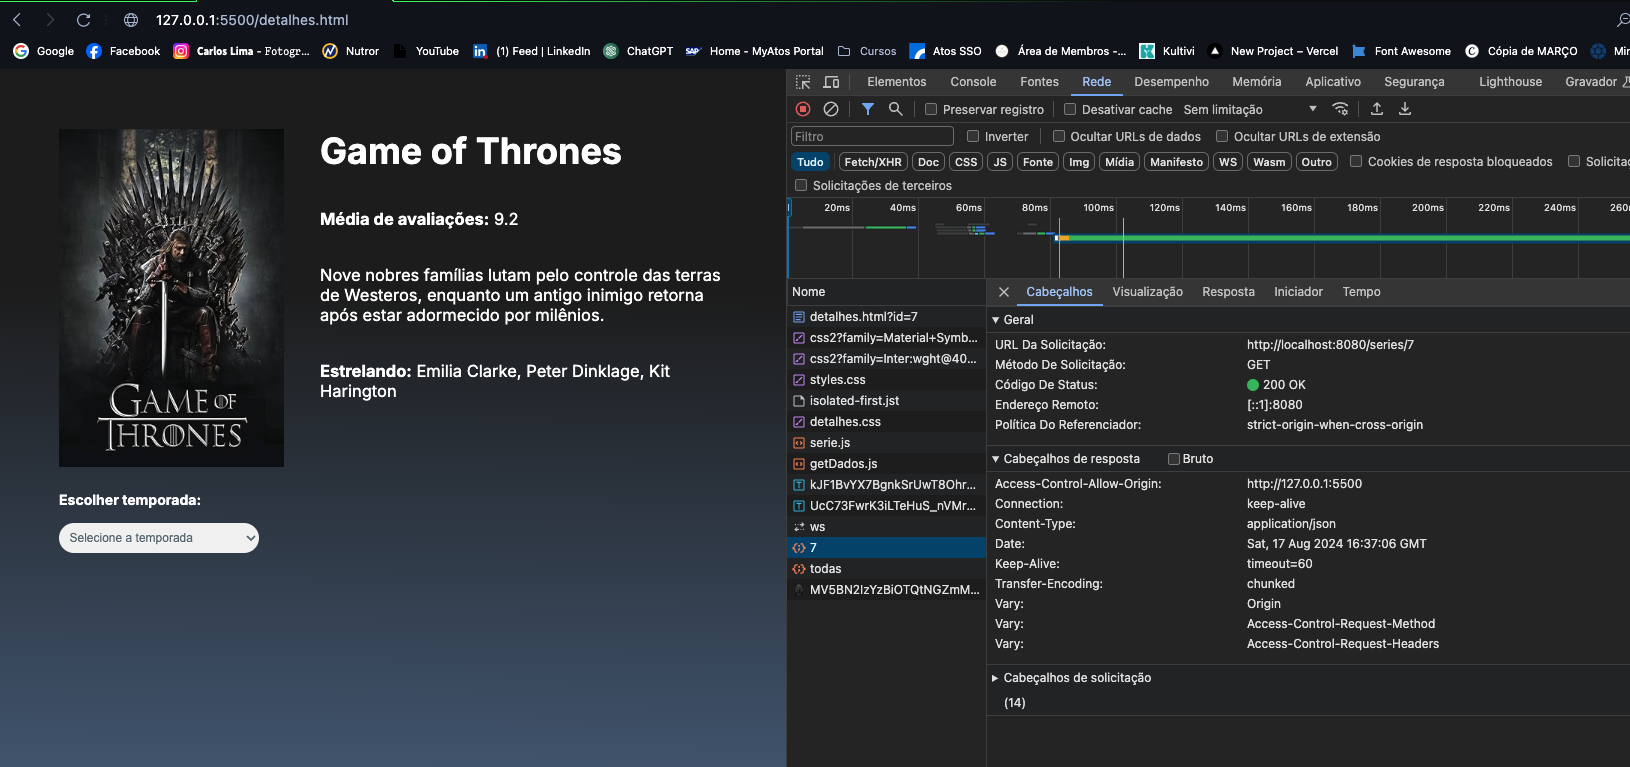Filter requests by WS type
Viewport: 1630px width, 767px height.
(x=1228, y=162)
